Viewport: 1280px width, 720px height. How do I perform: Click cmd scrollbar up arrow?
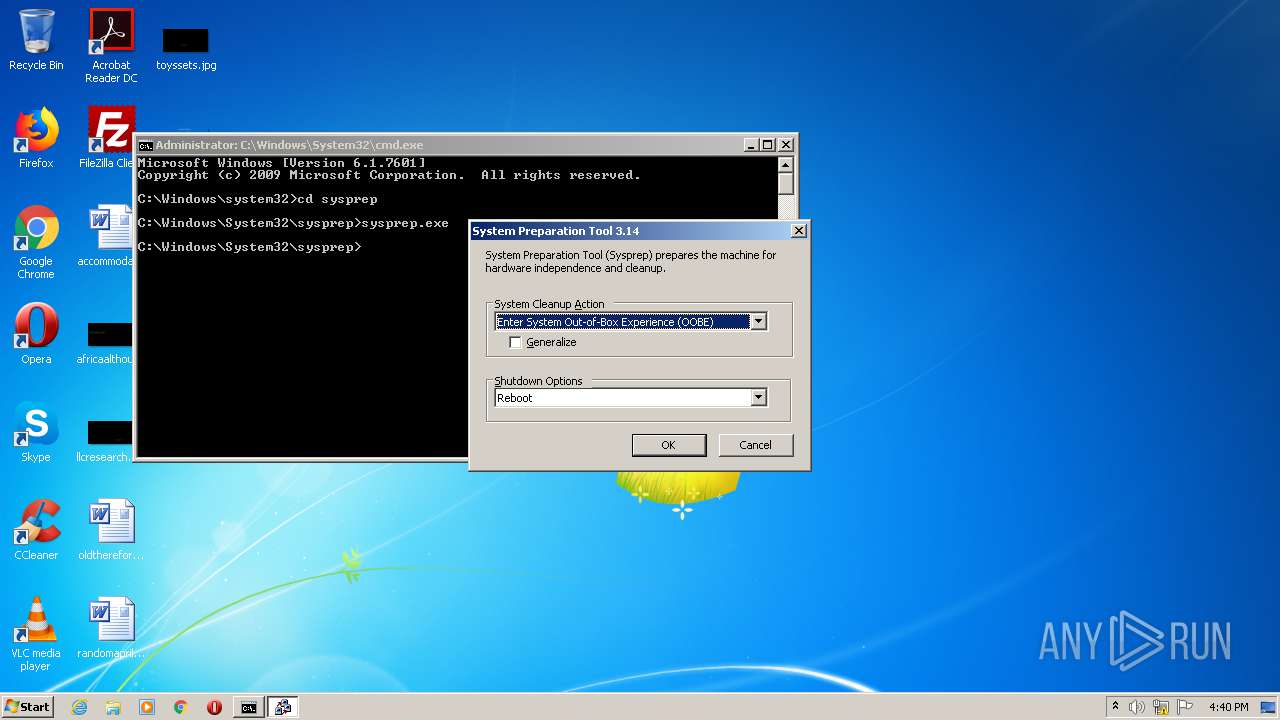[x=785, y=164]
